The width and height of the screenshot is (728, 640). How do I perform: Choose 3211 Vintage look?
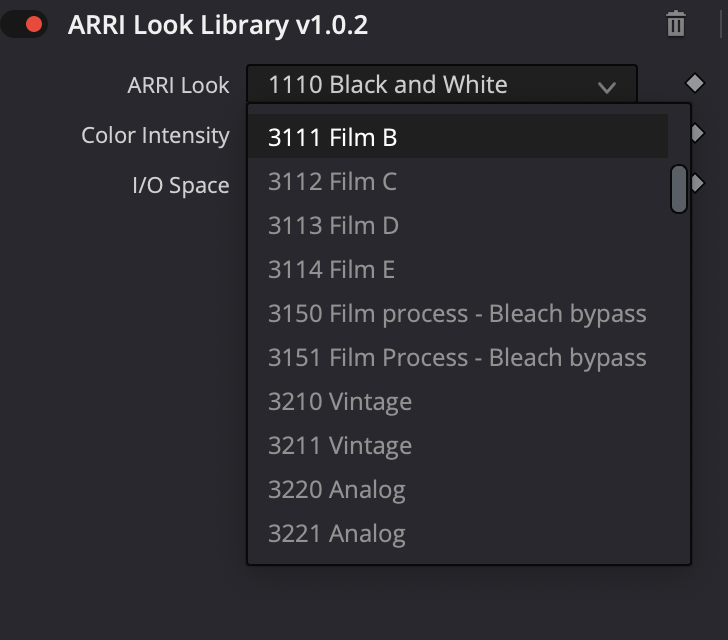458,445
